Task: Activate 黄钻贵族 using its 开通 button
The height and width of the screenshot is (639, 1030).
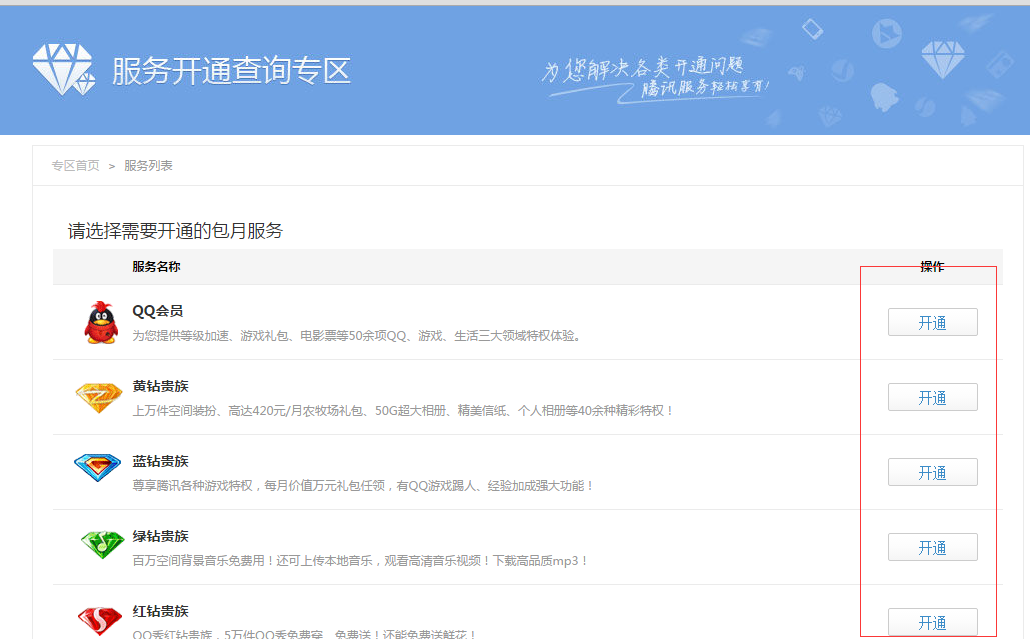Action: click(x=932, y=396)
